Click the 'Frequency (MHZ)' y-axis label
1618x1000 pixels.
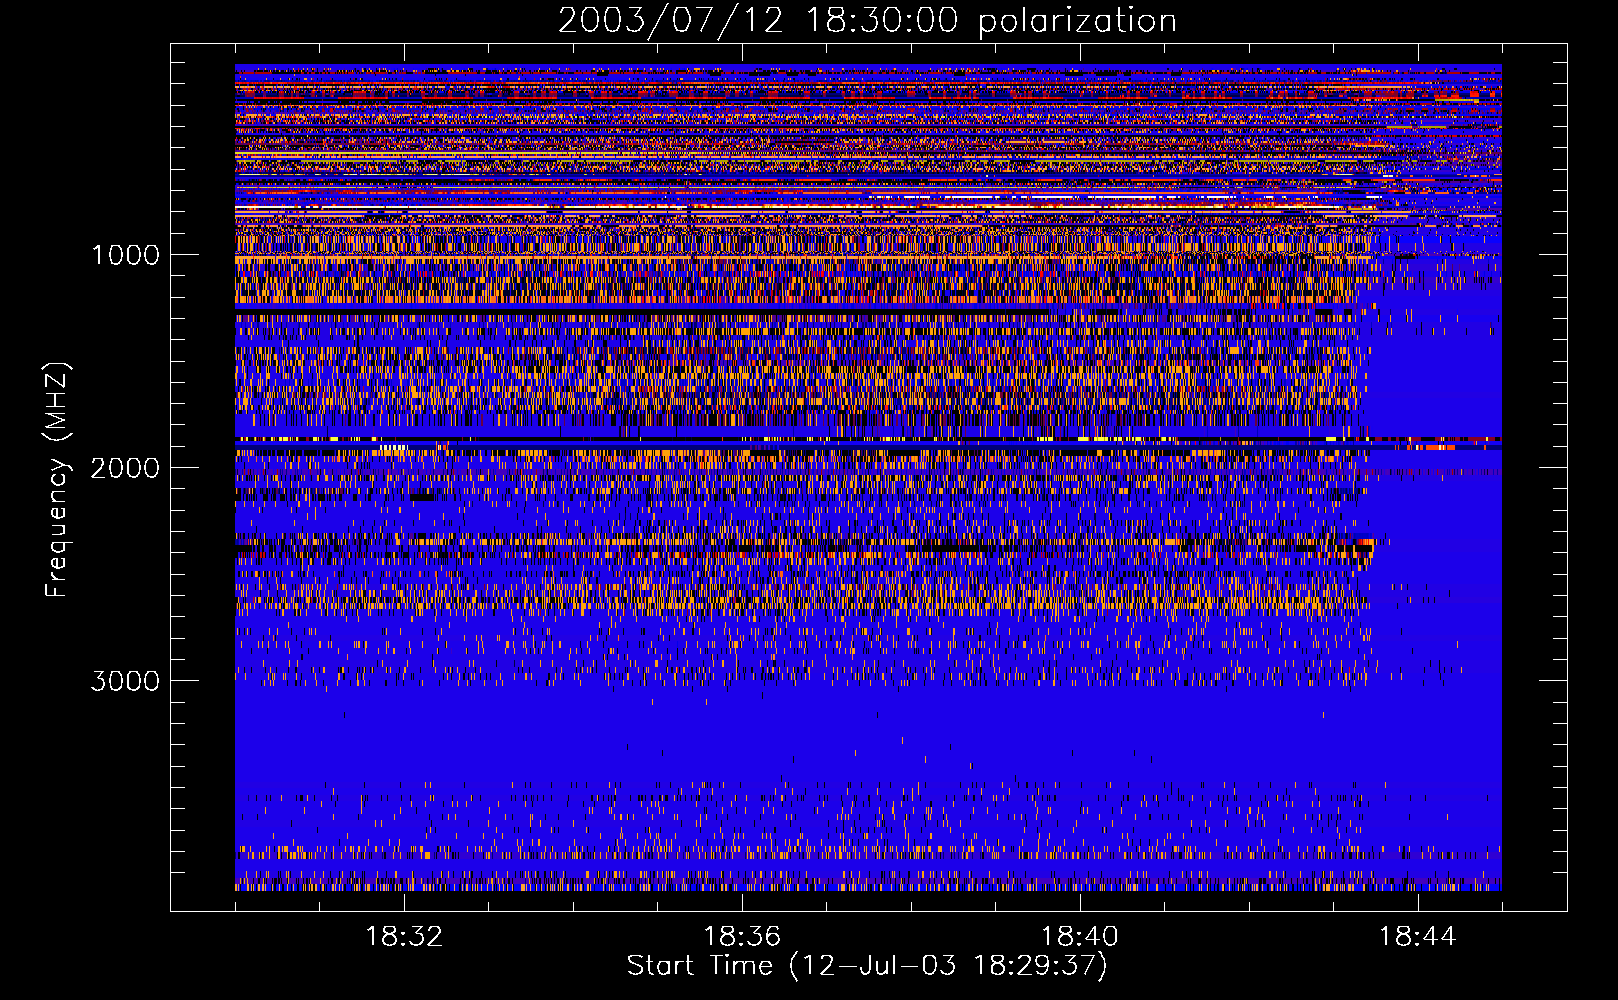56,481
